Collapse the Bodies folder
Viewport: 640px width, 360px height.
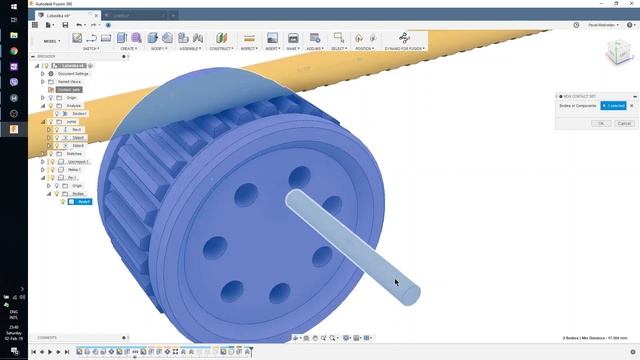pos(49,193)
